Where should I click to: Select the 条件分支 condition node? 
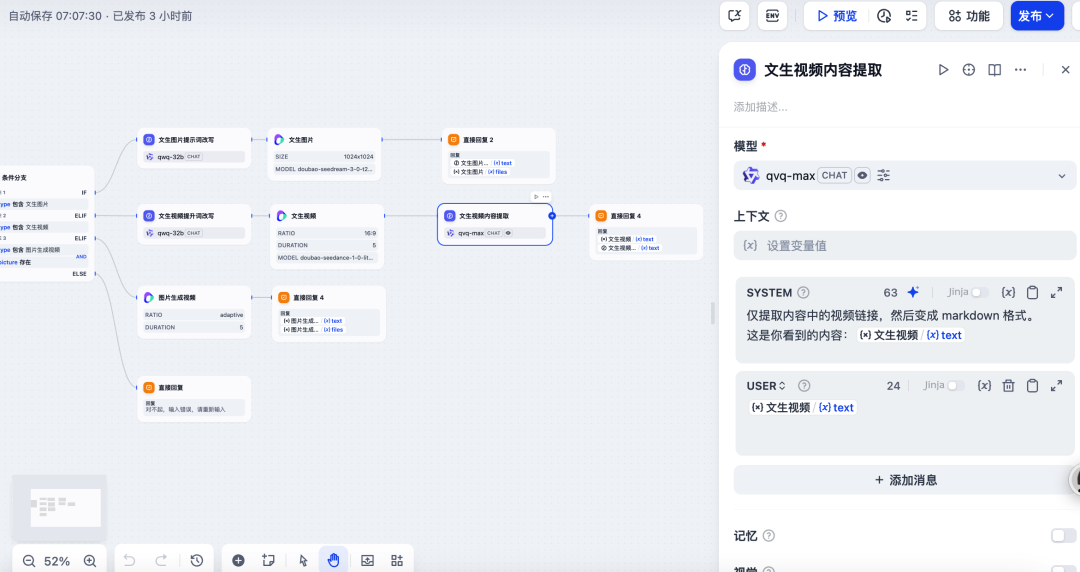(x=46, y=223)
